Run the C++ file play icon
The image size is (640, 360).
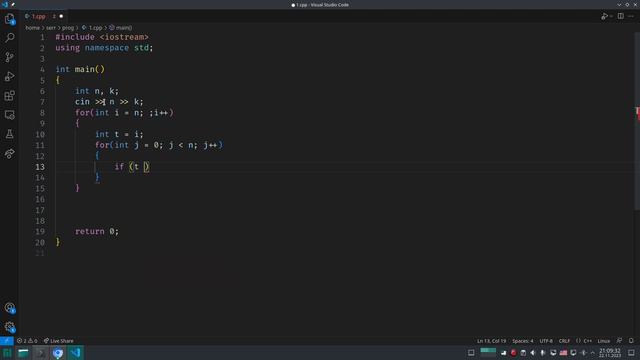coord(604,16)
